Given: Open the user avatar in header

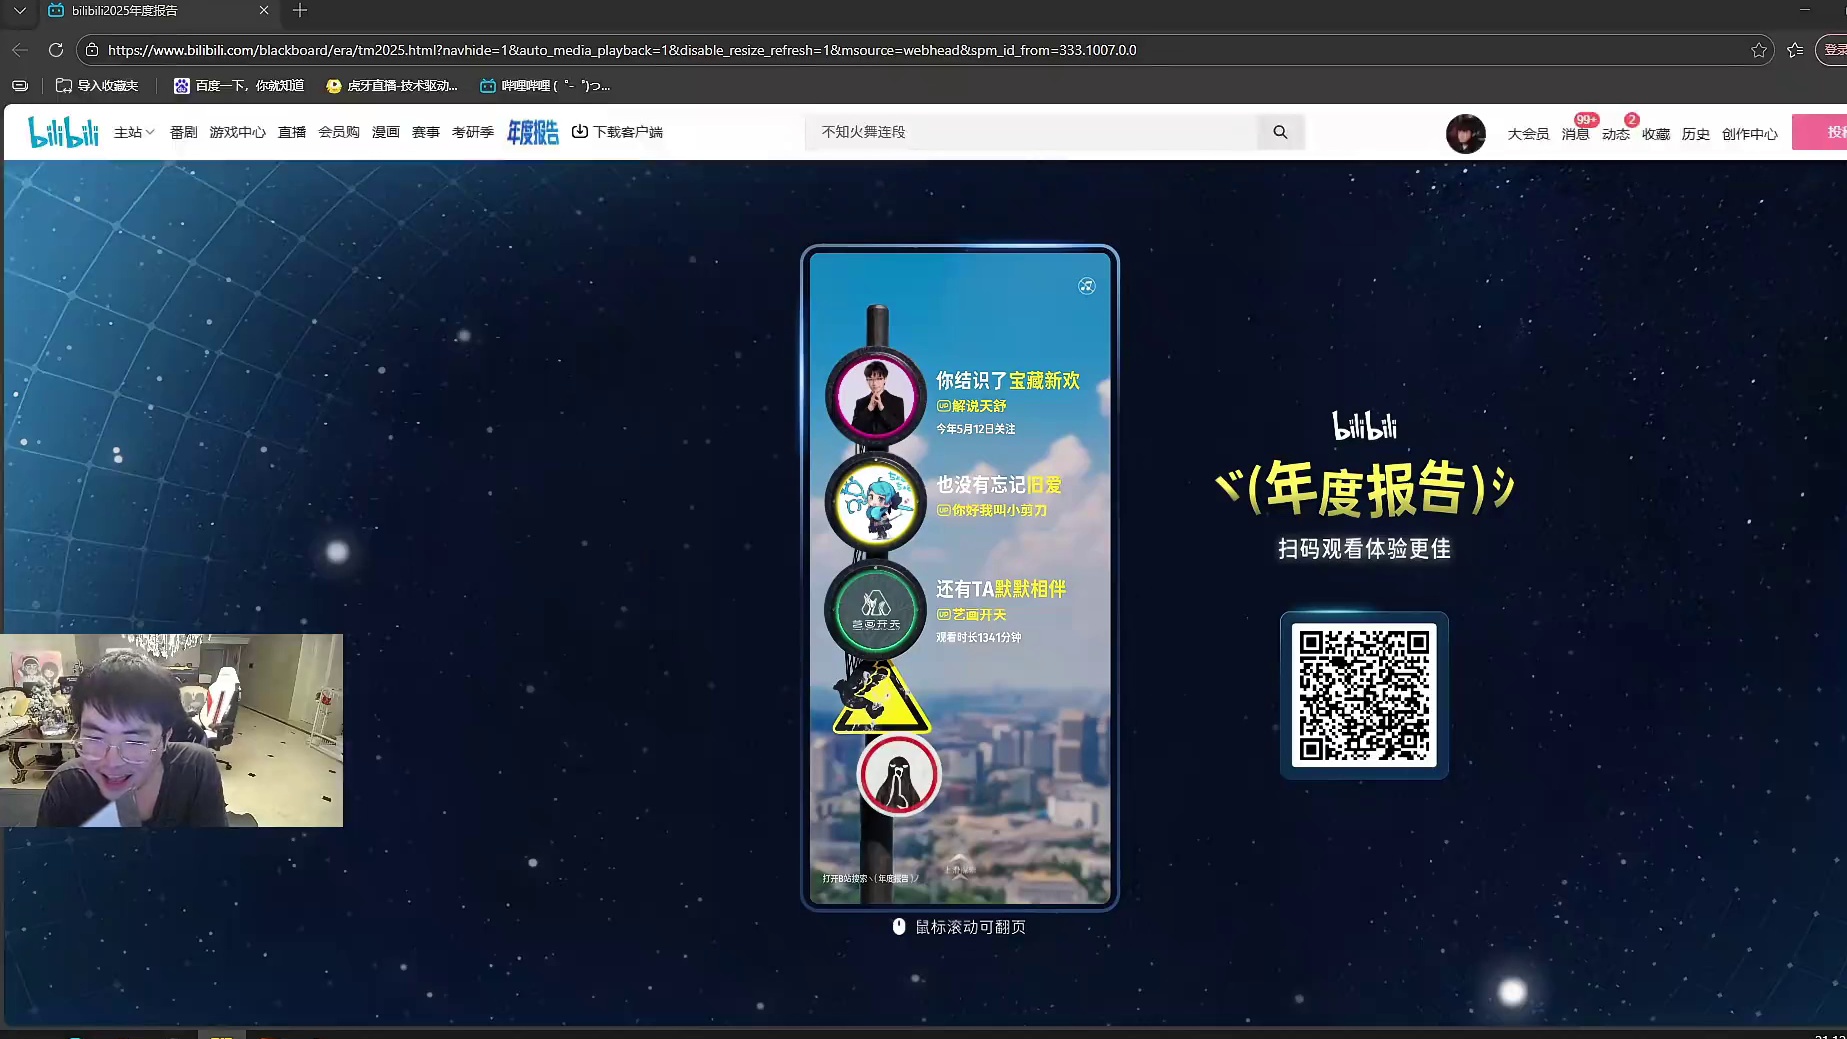Looking at the screenshot, I should coord(1465,133).
